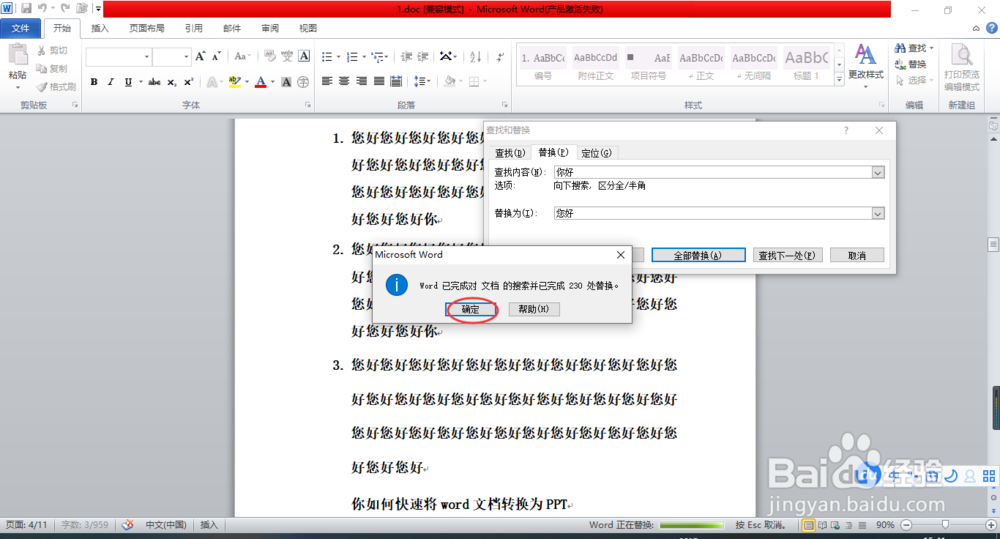1000x539 pixels.
Task: Zoom in with the plus button
Action: click(990, 525)
